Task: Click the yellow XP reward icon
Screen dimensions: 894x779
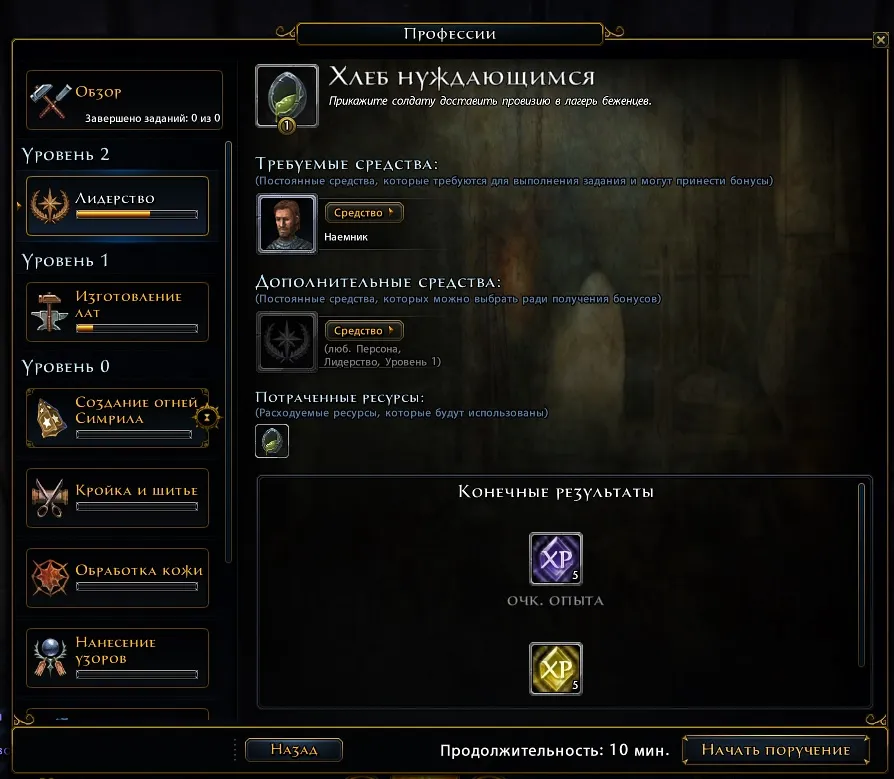Action: (556, 668)
